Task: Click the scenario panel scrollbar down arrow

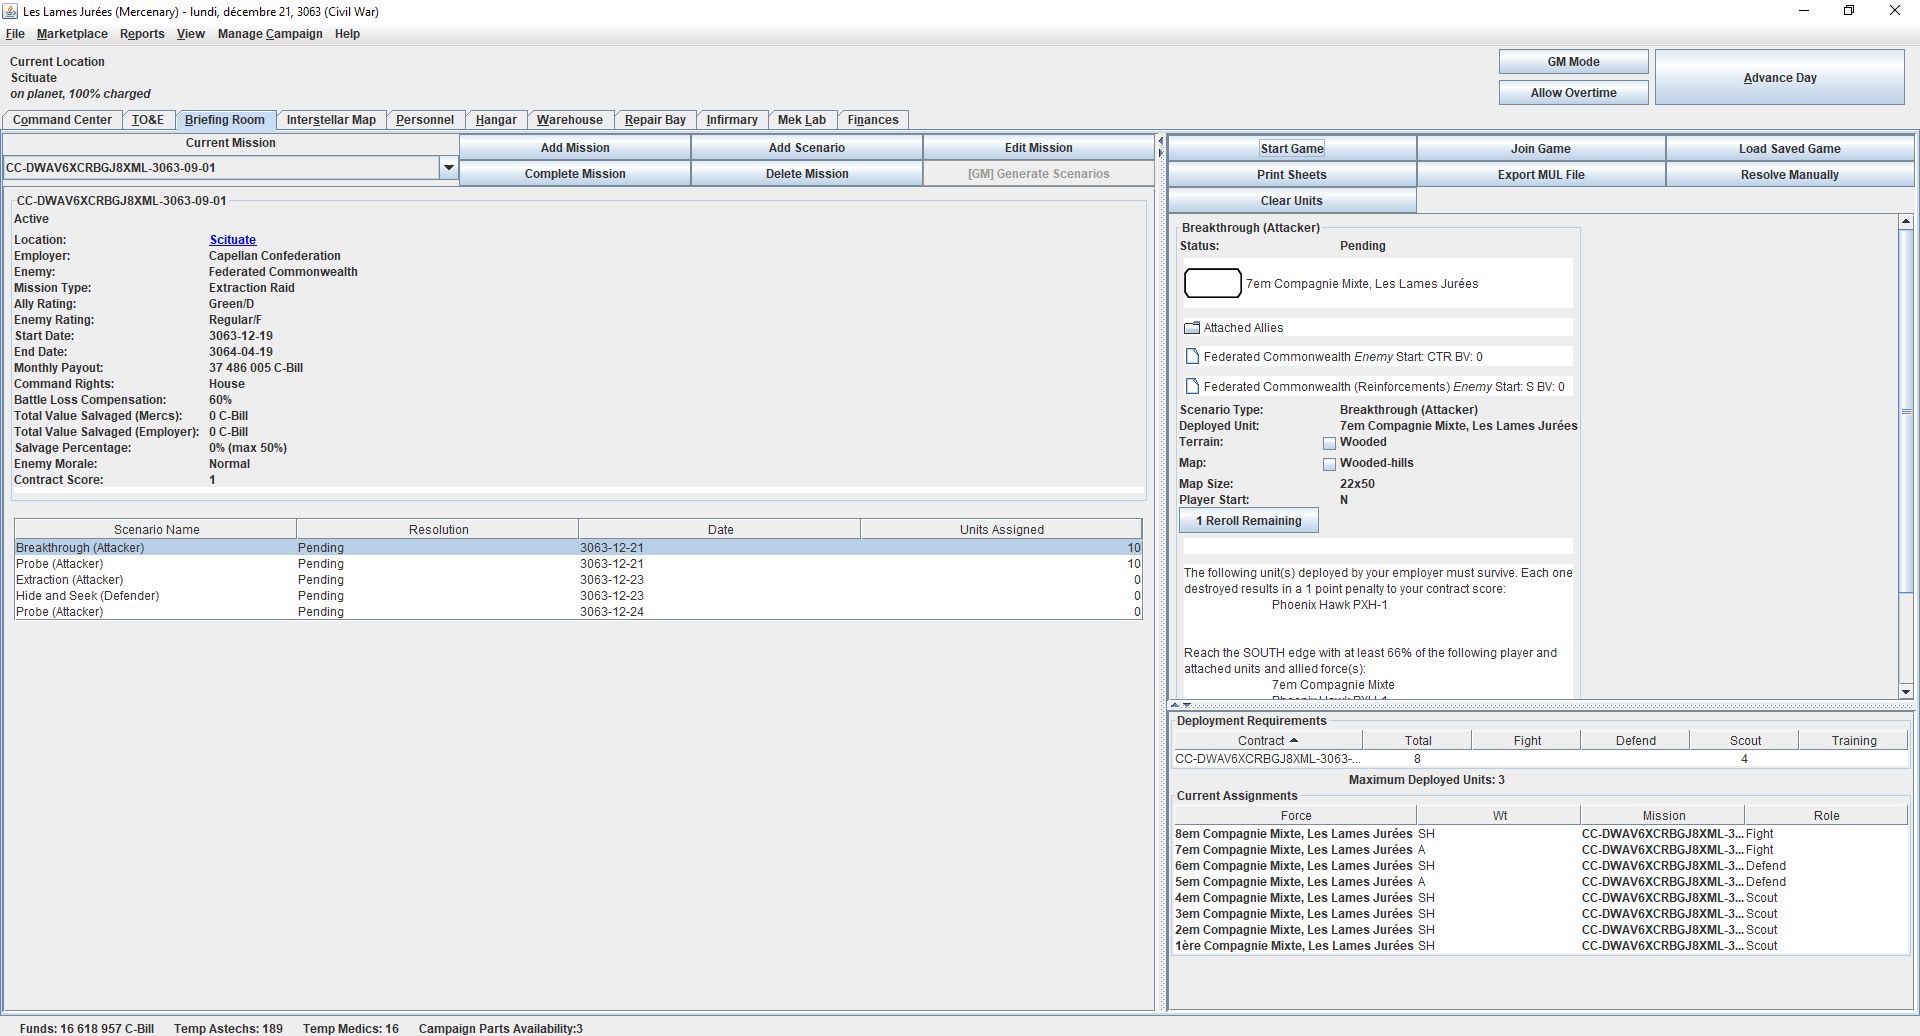Action: 1906,690
